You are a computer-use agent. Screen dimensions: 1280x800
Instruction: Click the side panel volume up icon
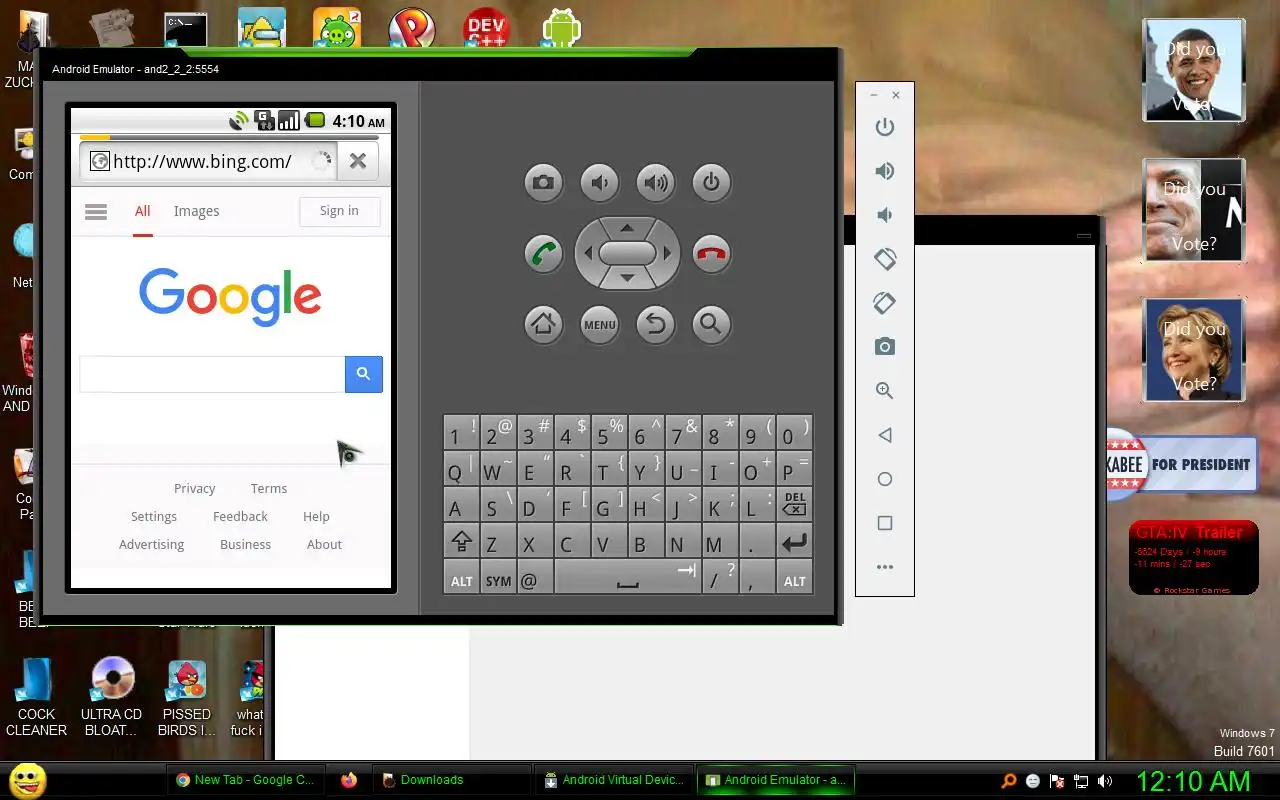point(884,171)
